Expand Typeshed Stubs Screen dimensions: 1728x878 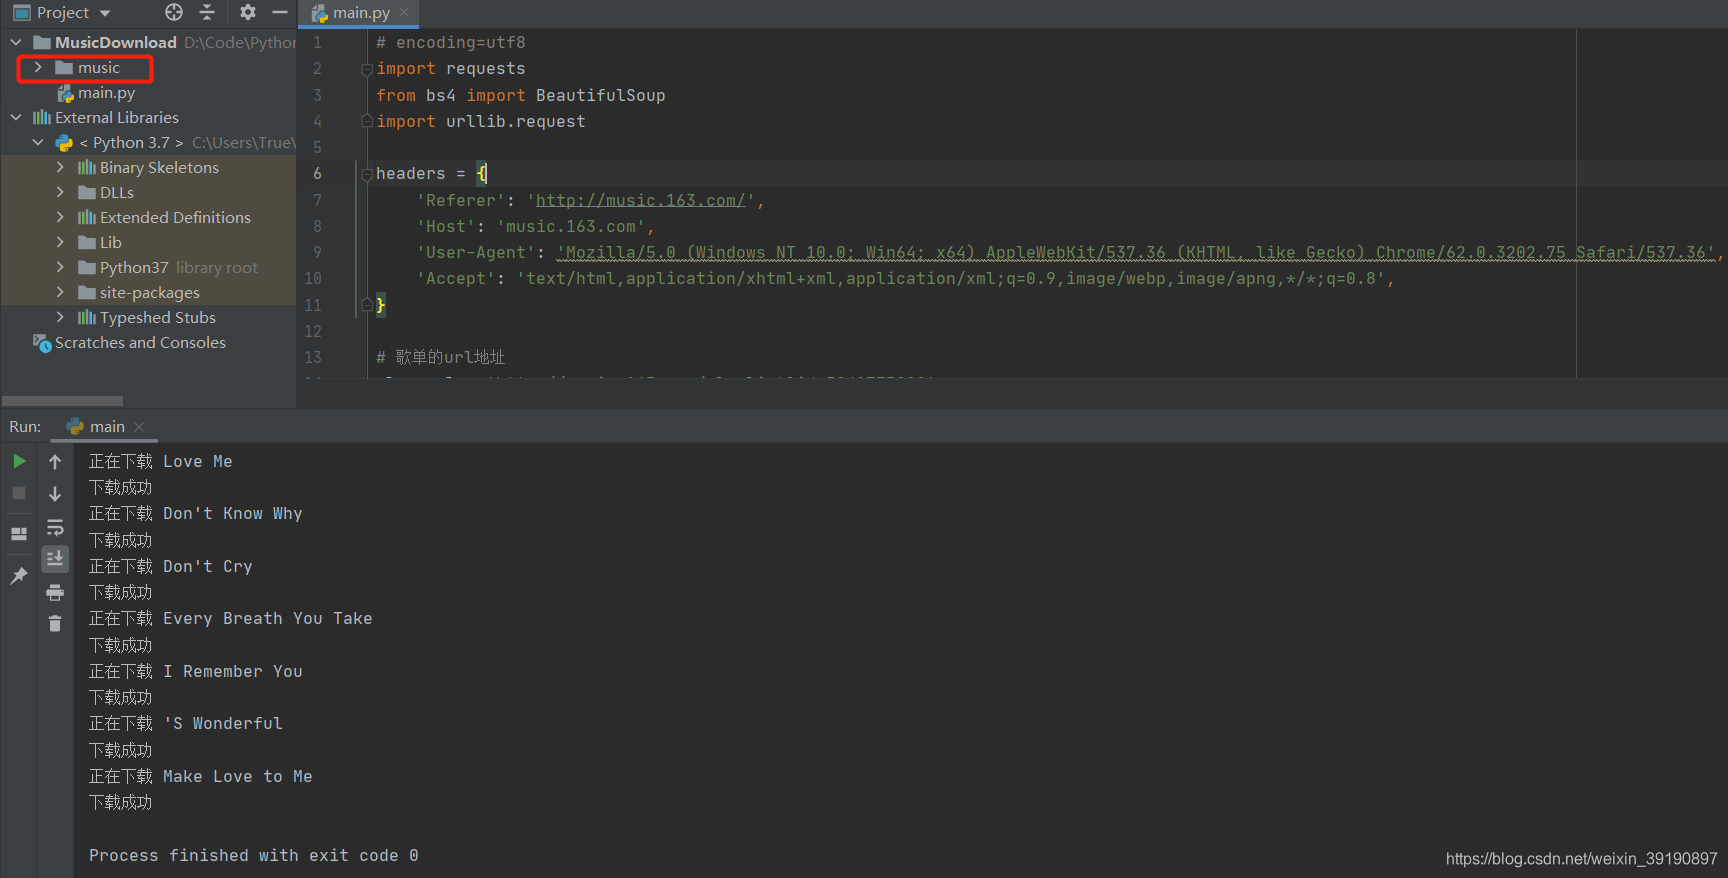click(x=60, y=317)
